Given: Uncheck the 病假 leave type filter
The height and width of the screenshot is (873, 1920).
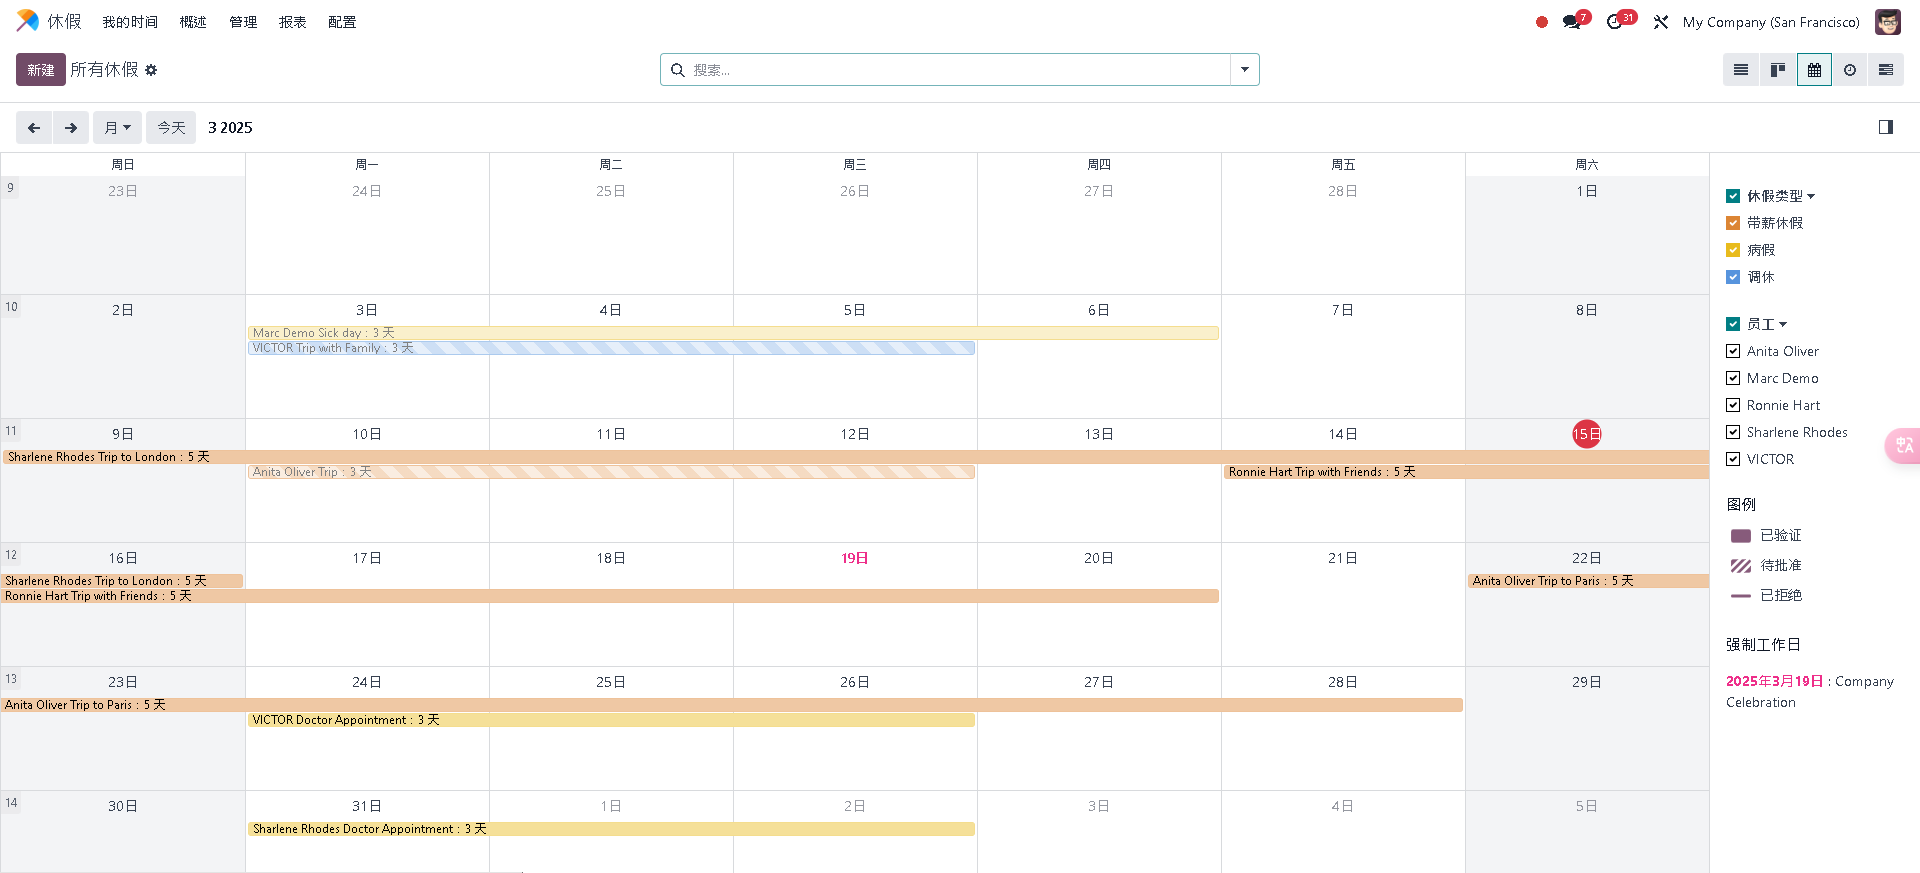Looking at the screenshot, I should click(x=1733, y=250).
